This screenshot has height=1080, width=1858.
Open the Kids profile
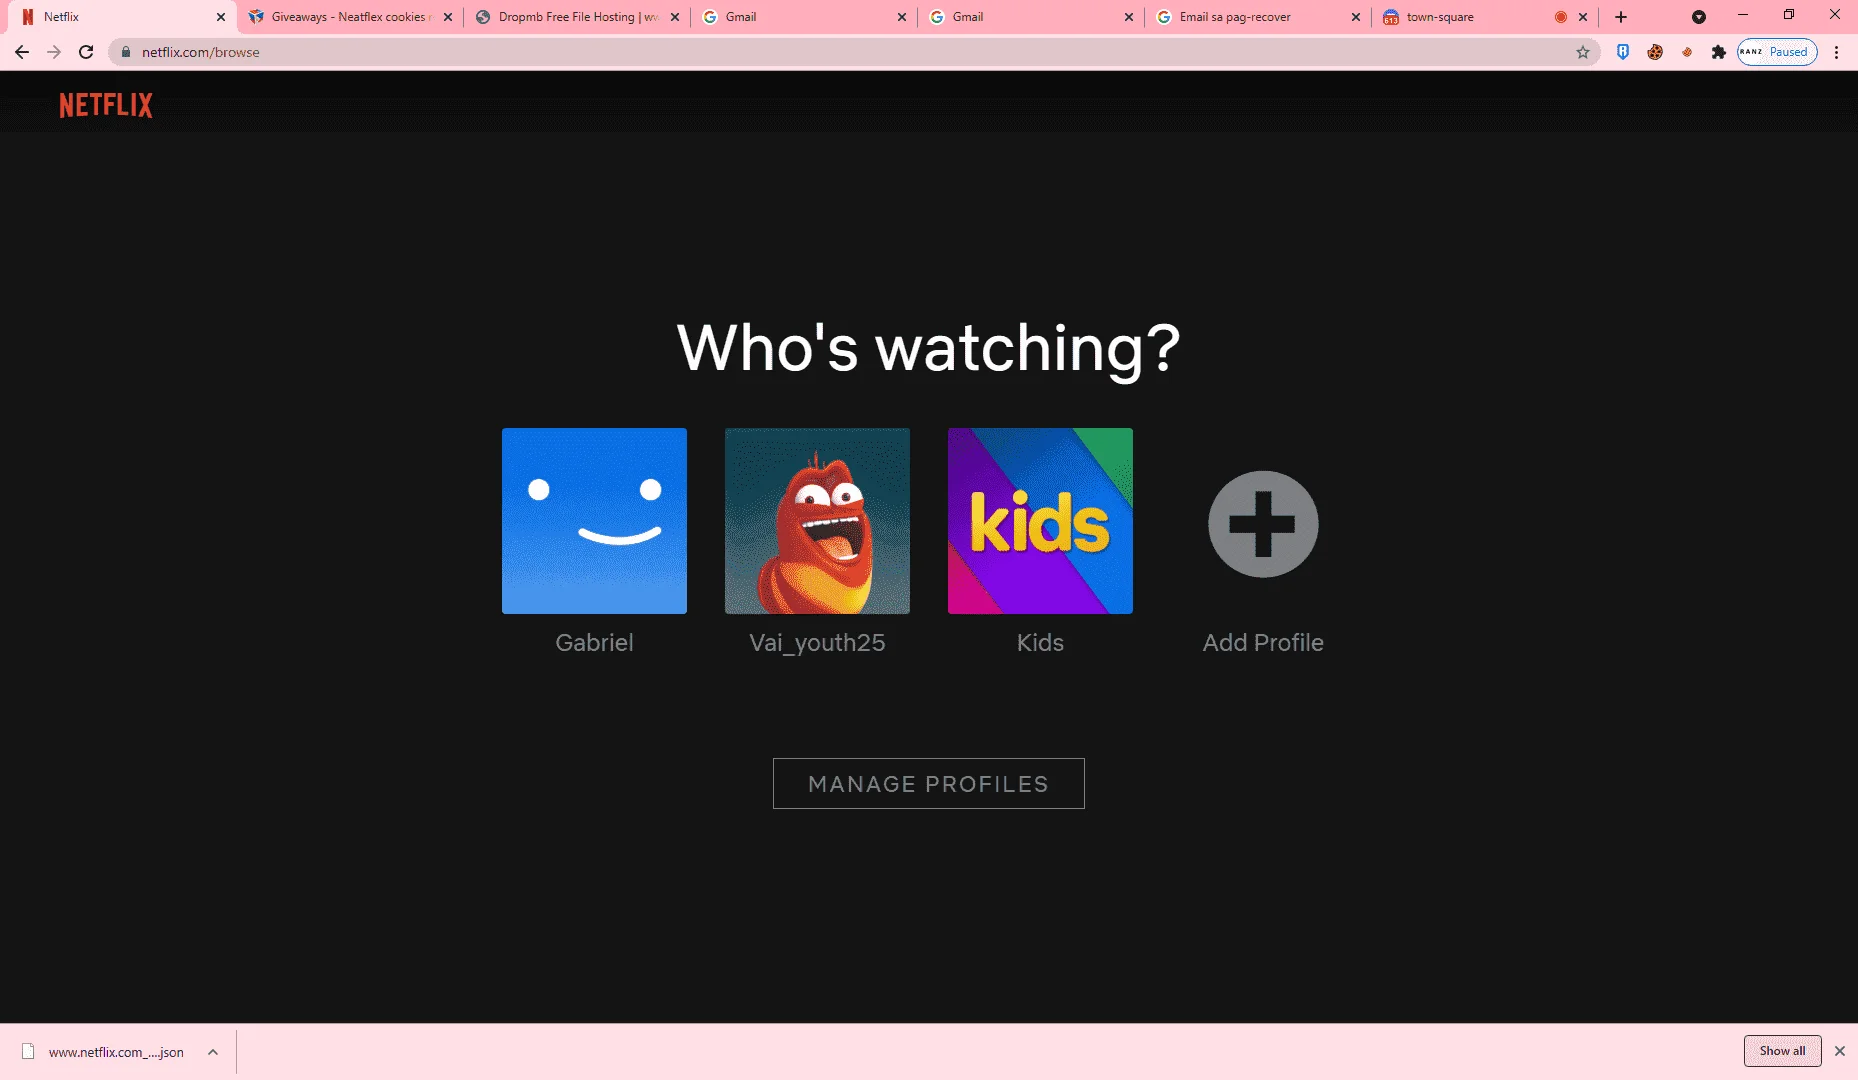click(x=1040, y=521)
